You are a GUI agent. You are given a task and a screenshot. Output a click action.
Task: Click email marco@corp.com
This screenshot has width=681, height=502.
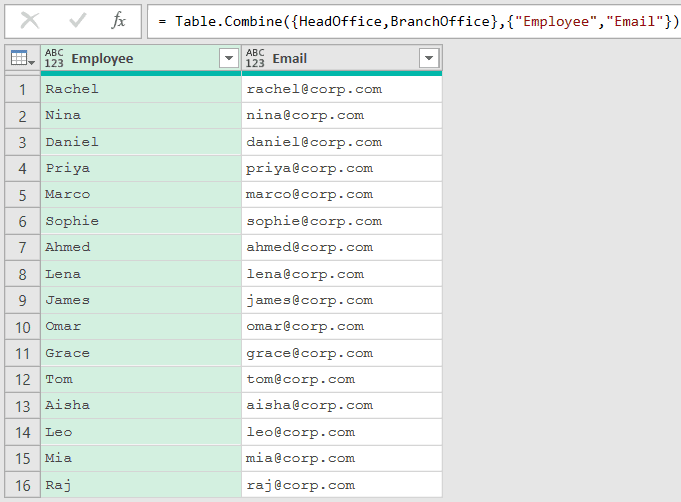point(309,195)
